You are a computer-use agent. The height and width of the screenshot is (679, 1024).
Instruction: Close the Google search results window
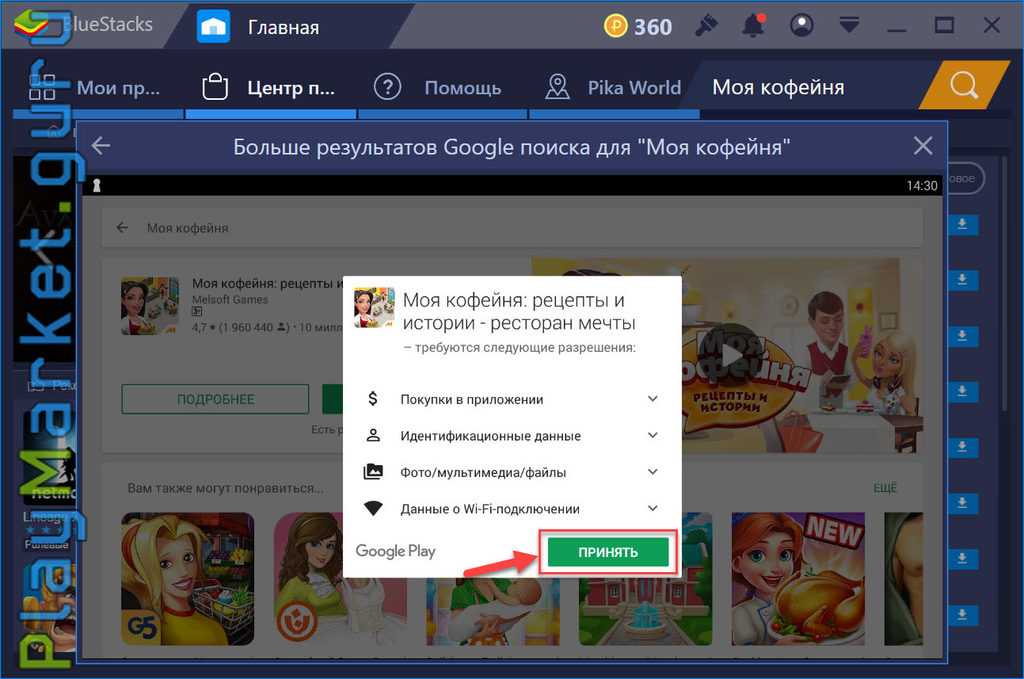point(922,146)
